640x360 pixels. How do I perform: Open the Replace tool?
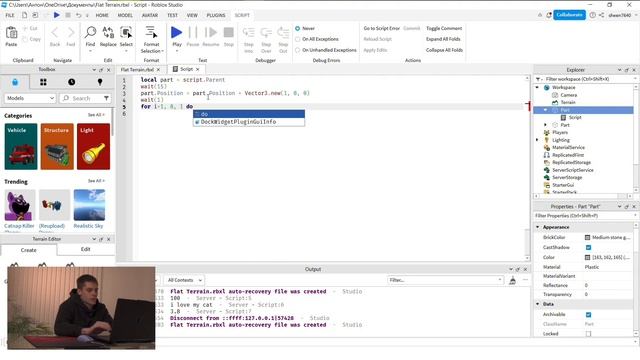point(108,32)
